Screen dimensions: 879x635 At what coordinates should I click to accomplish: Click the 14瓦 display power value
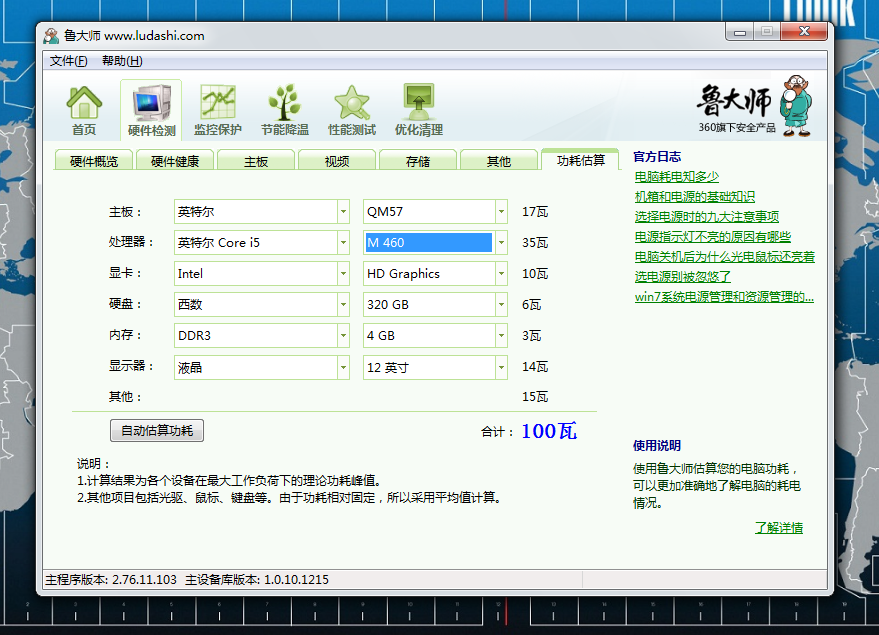point(535,367)
